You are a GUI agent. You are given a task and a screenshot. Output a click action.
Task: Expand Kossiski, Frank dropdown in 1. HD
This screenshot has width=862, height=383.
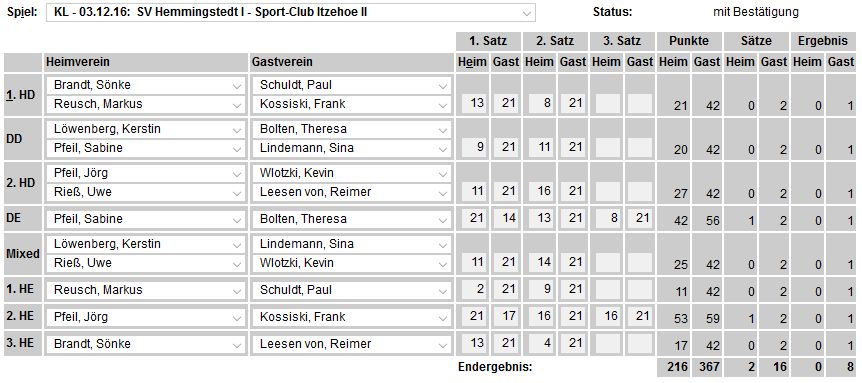(x=351, y=104)
